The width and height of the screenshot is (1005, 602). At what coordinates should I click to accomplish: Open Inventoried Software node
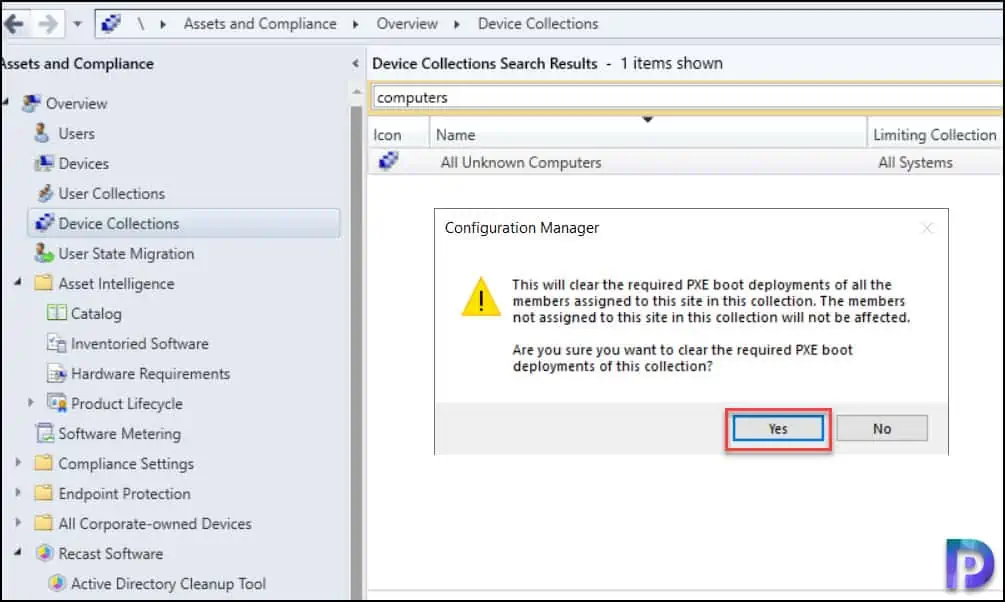pyautogui.click(x=140, y=344)
